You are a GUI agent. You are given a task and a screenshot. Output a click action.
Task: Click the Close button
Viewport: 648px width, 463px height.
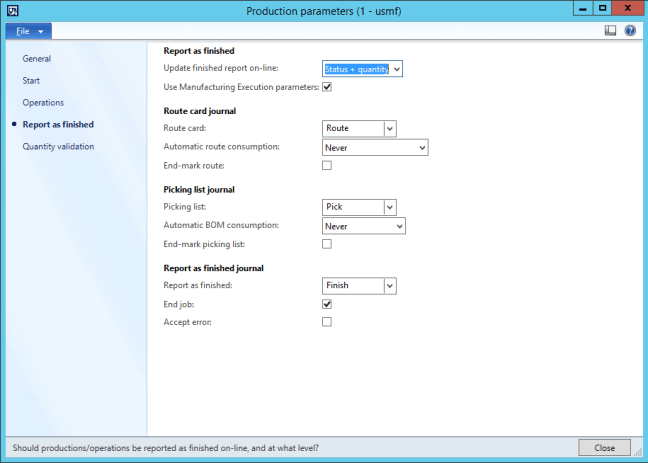pos(604,448)
